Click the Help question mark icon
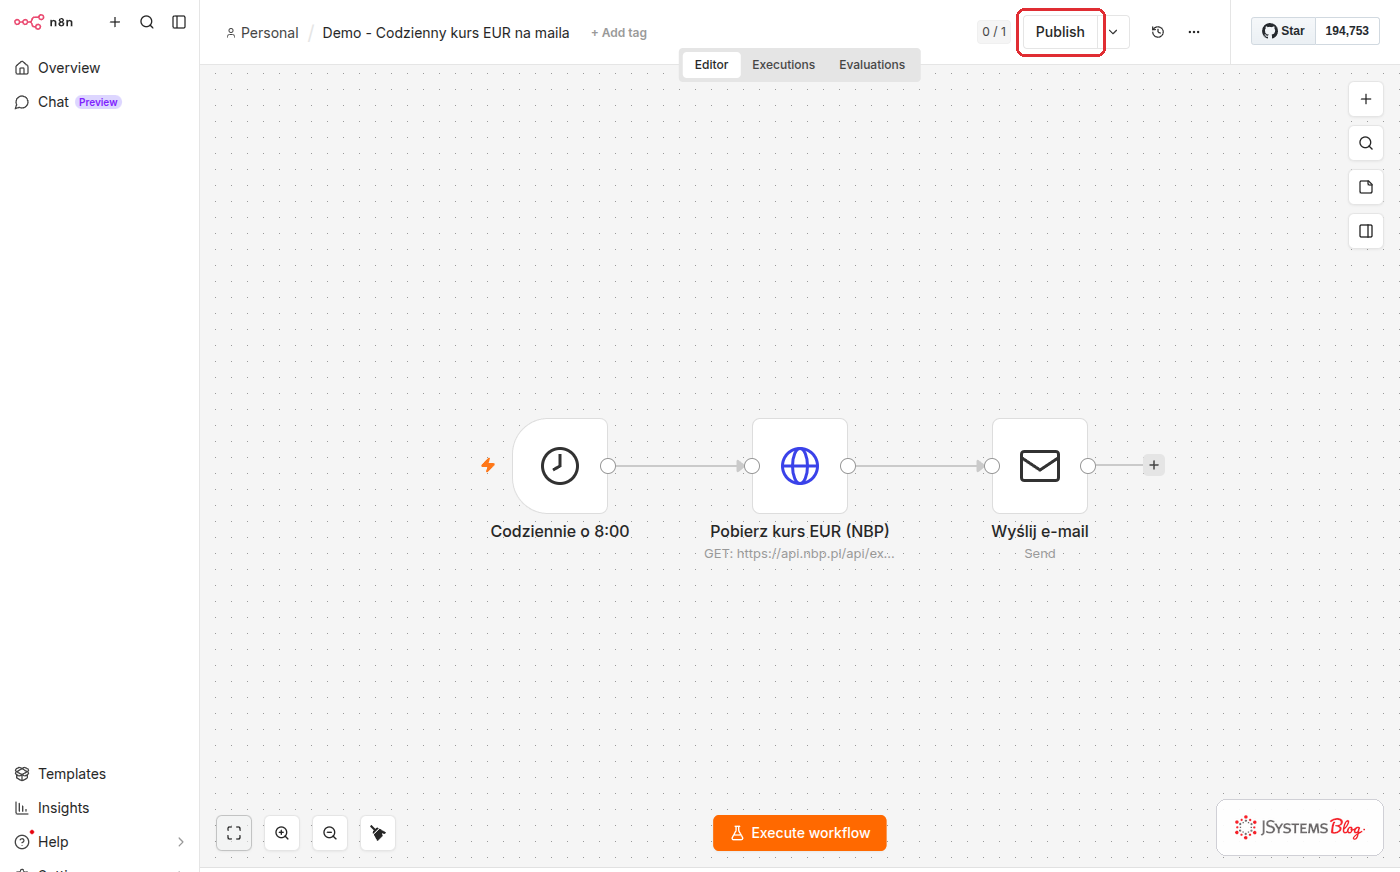 (22, 842)
